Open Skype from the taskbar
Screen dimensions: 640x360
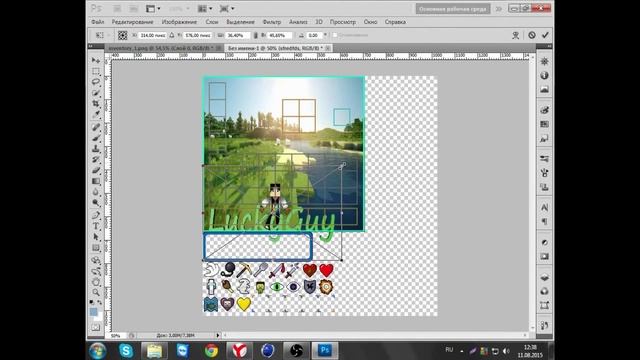[x=126, y=351]
